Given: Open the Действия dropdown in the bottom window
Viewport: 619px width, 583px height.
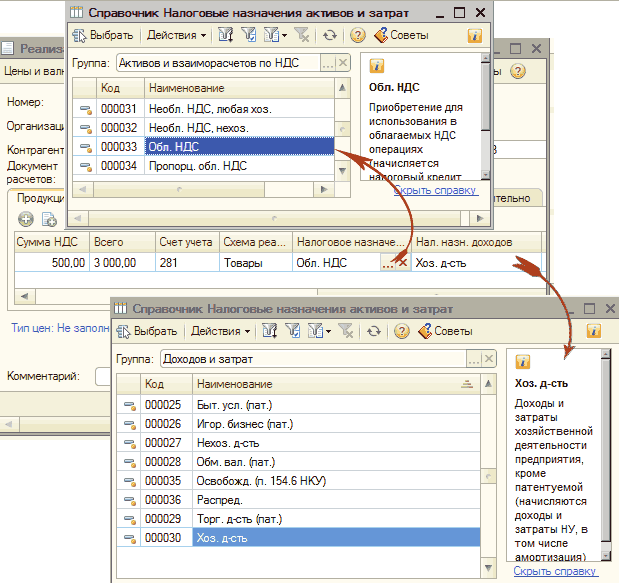Looking at the screenshot, I should (x=220, y=330).
